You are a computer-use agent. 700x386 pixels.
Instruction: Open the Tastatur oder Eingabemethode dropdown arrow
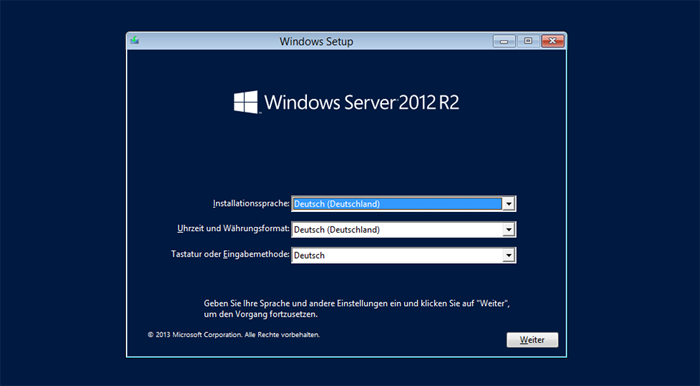pos(508,256)
